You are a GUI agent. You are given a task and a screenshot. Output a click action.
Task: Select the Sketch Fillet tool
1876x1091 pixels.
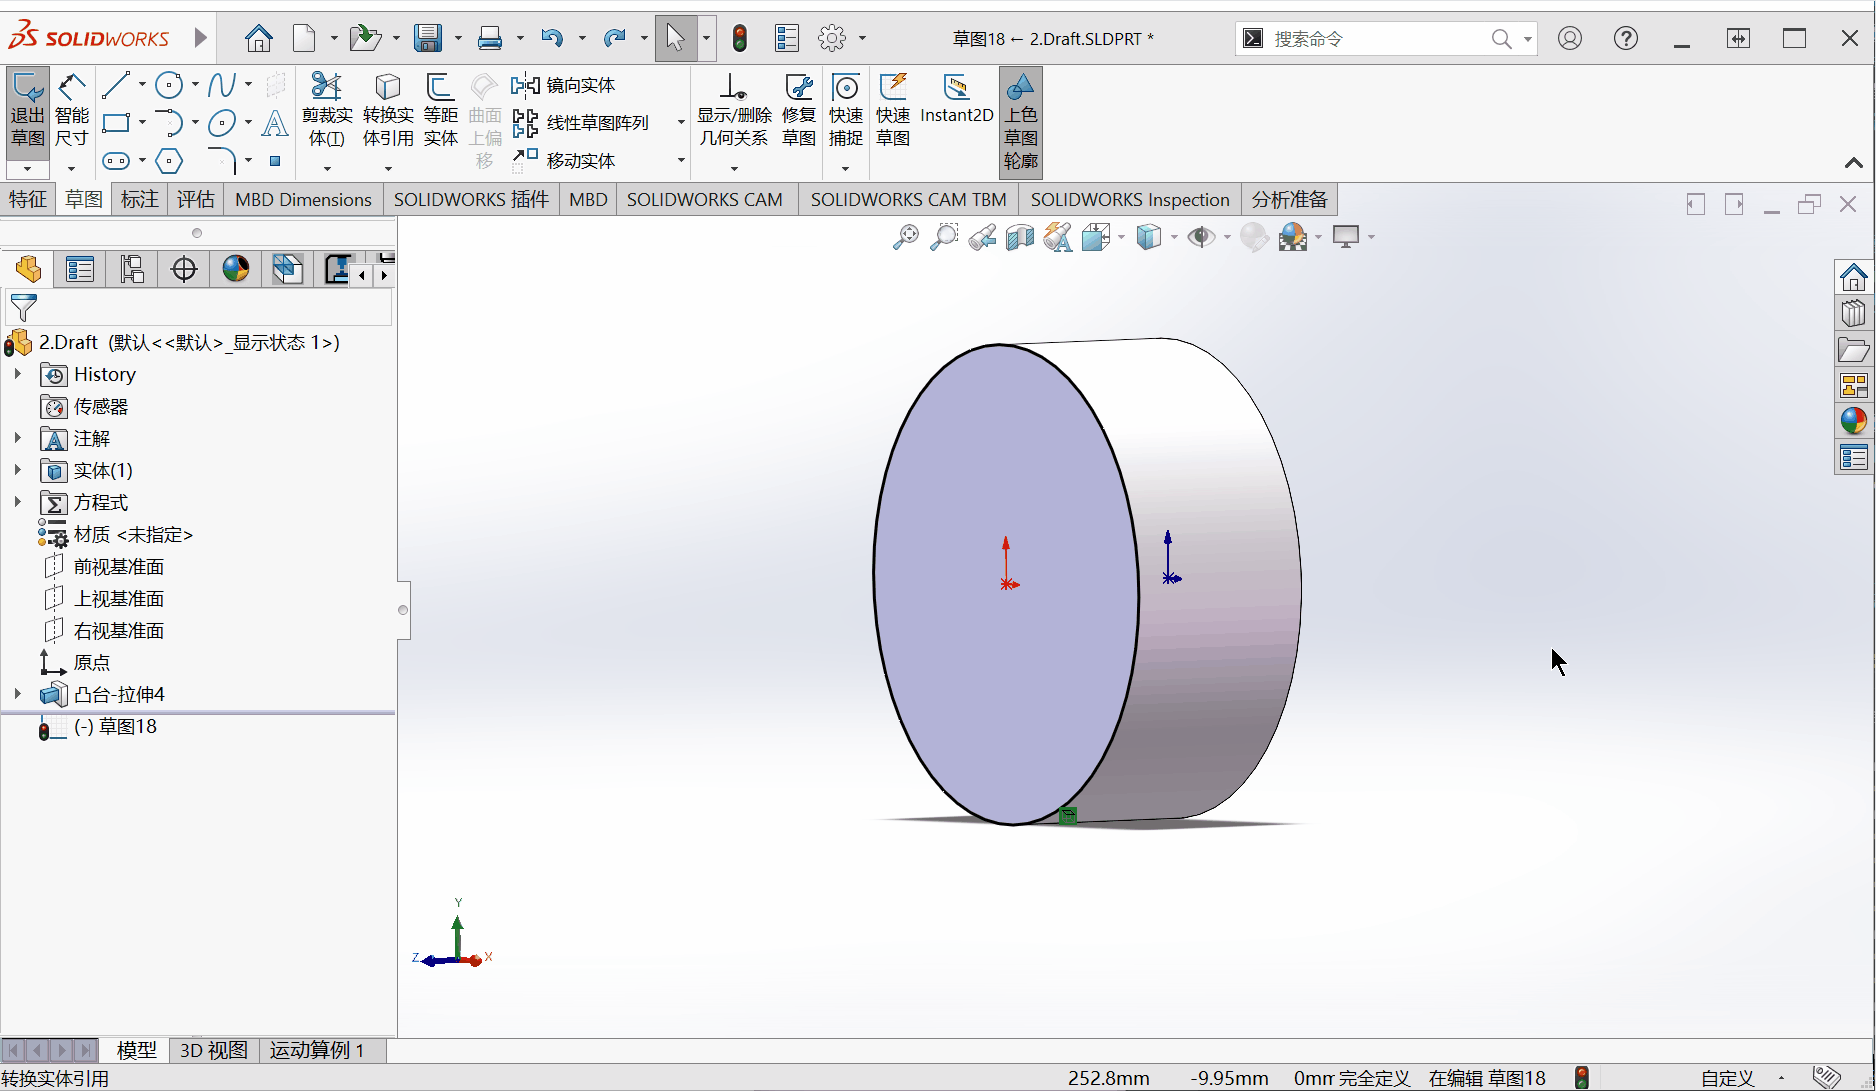(x=222, y=161)
